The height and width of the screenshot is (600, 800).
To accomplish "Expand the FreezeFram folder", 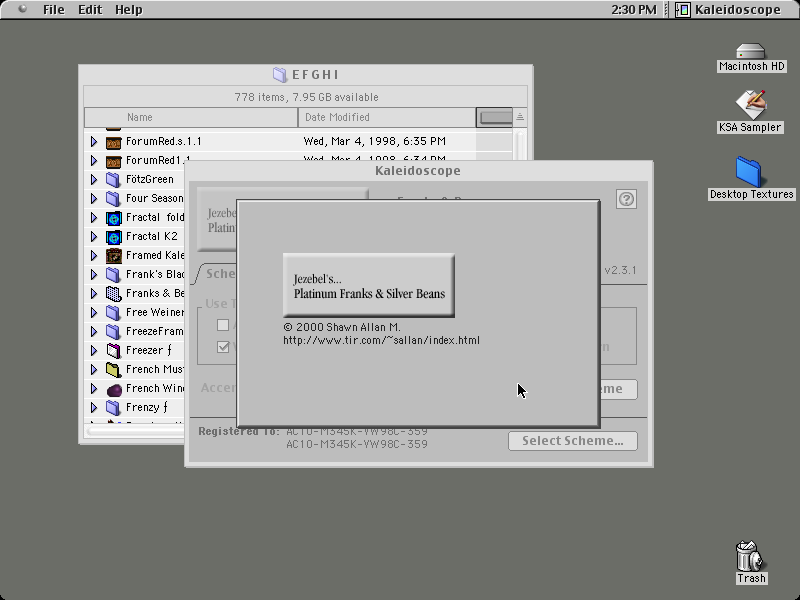I will tap(94, 332).
